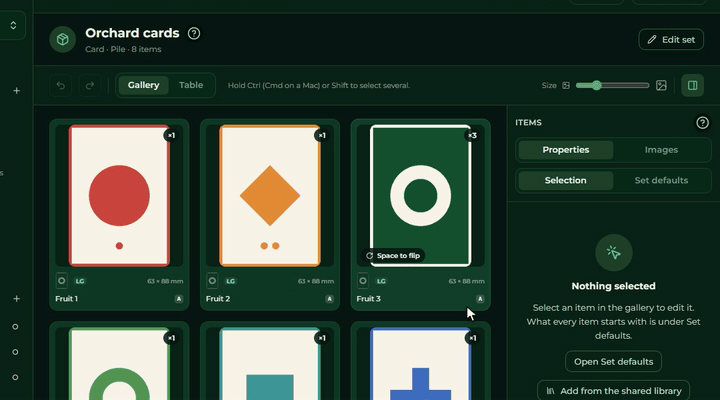
Task: Click the LG tag on Fruit 3
Action: [x=381, y=281]
